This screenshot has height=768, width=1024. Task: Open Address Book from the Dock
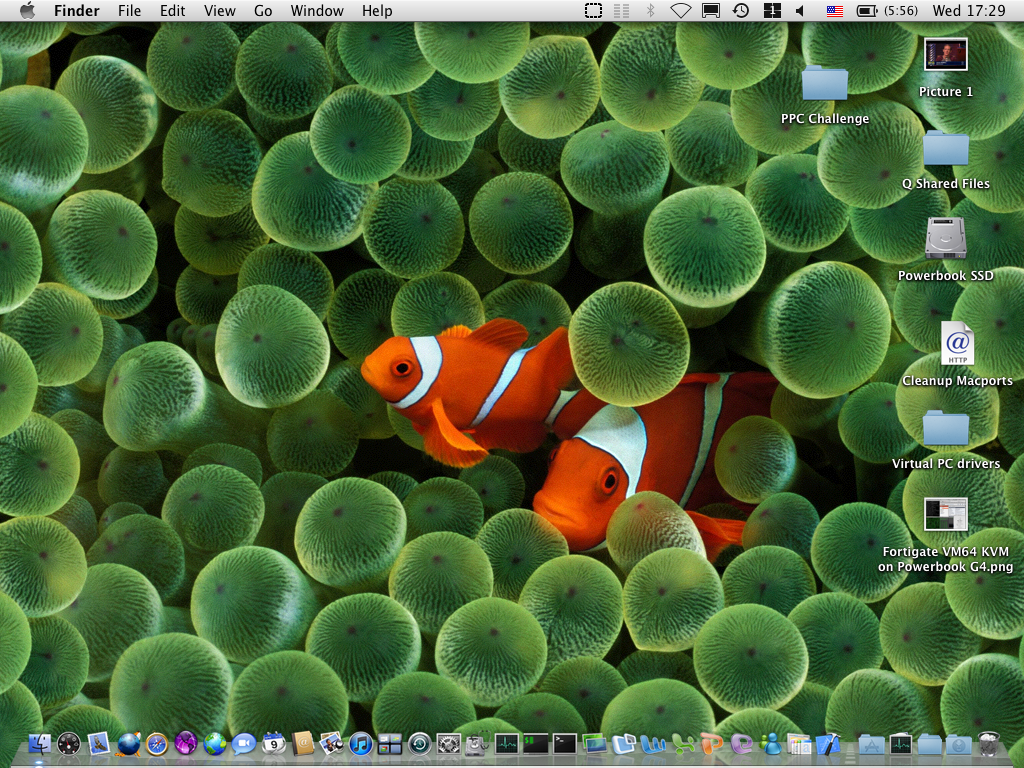click(303, 743)
